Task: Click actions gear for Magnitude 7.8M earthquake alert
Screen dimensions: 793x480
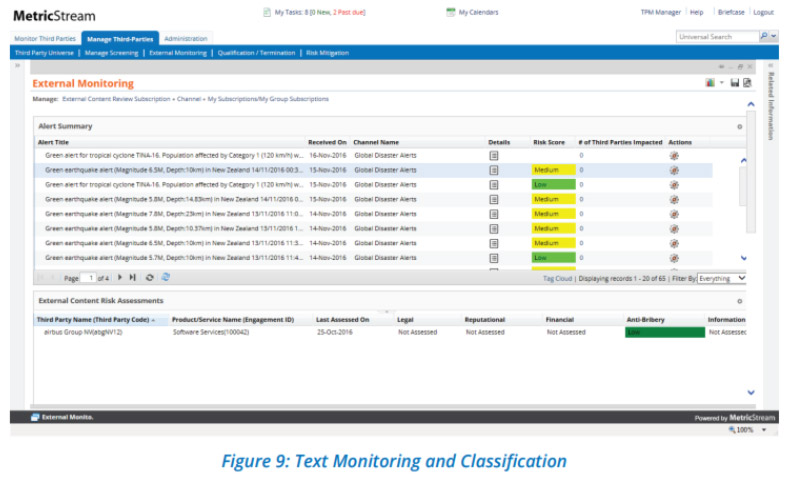Action: (x=674, y=214)
